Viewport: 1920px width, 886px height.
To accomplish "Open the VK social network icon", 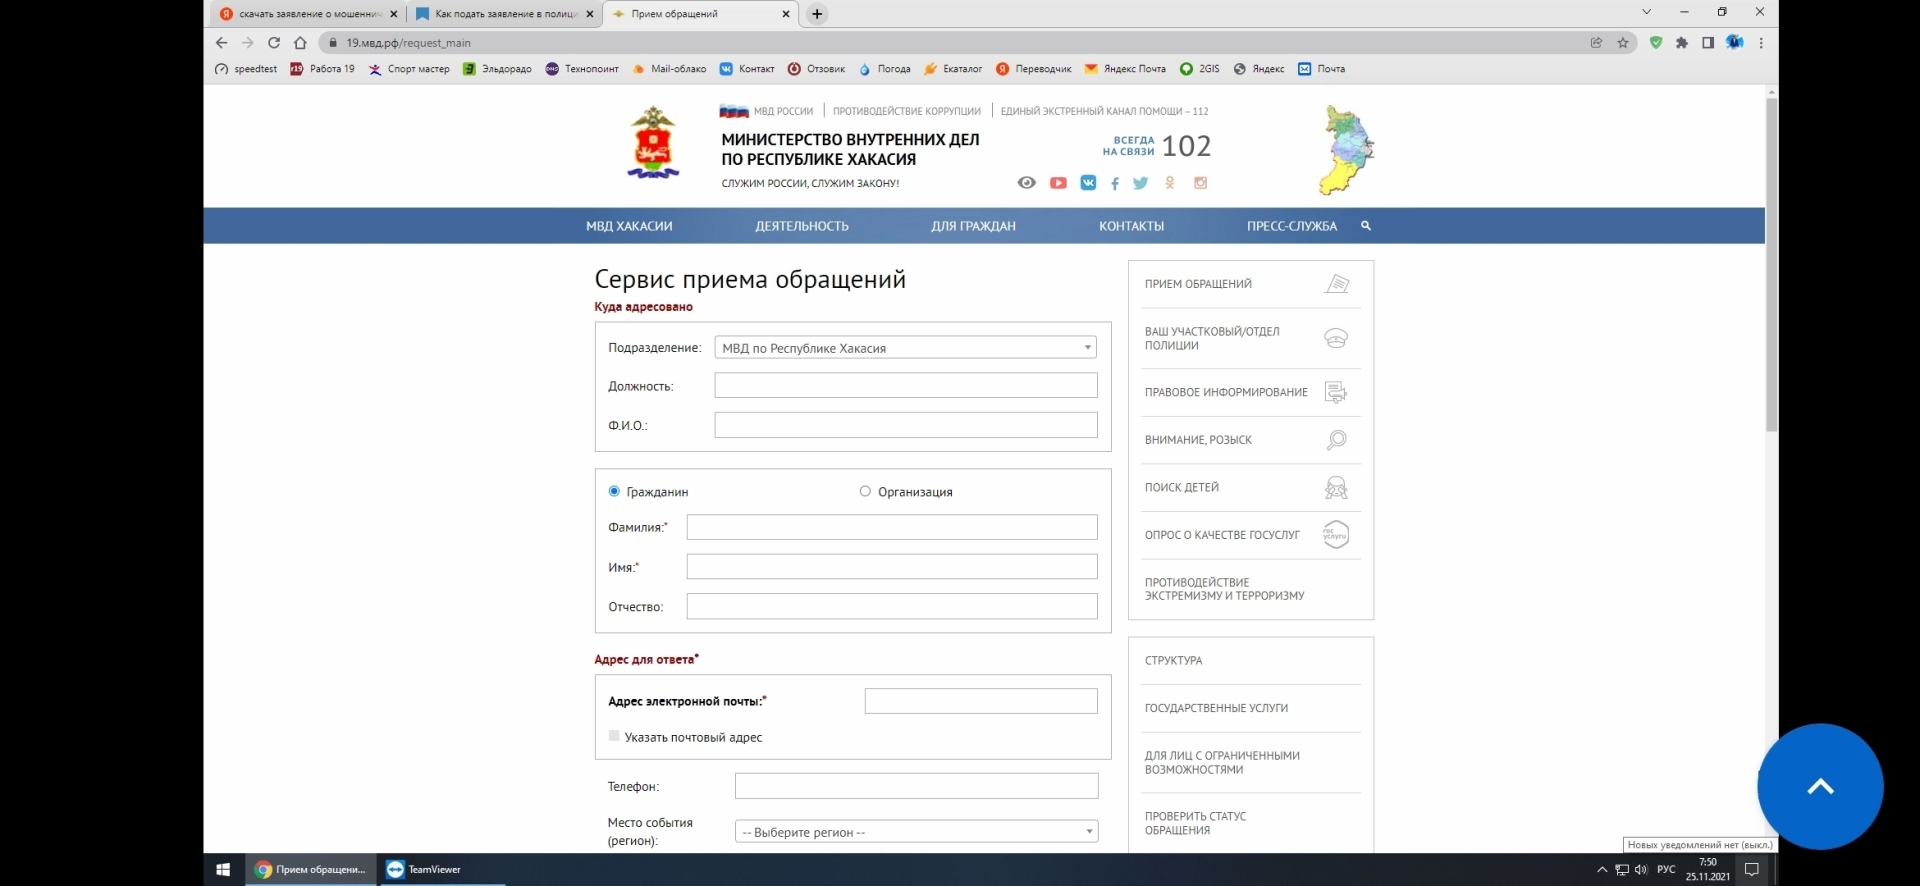I will tap(1088, 183).
